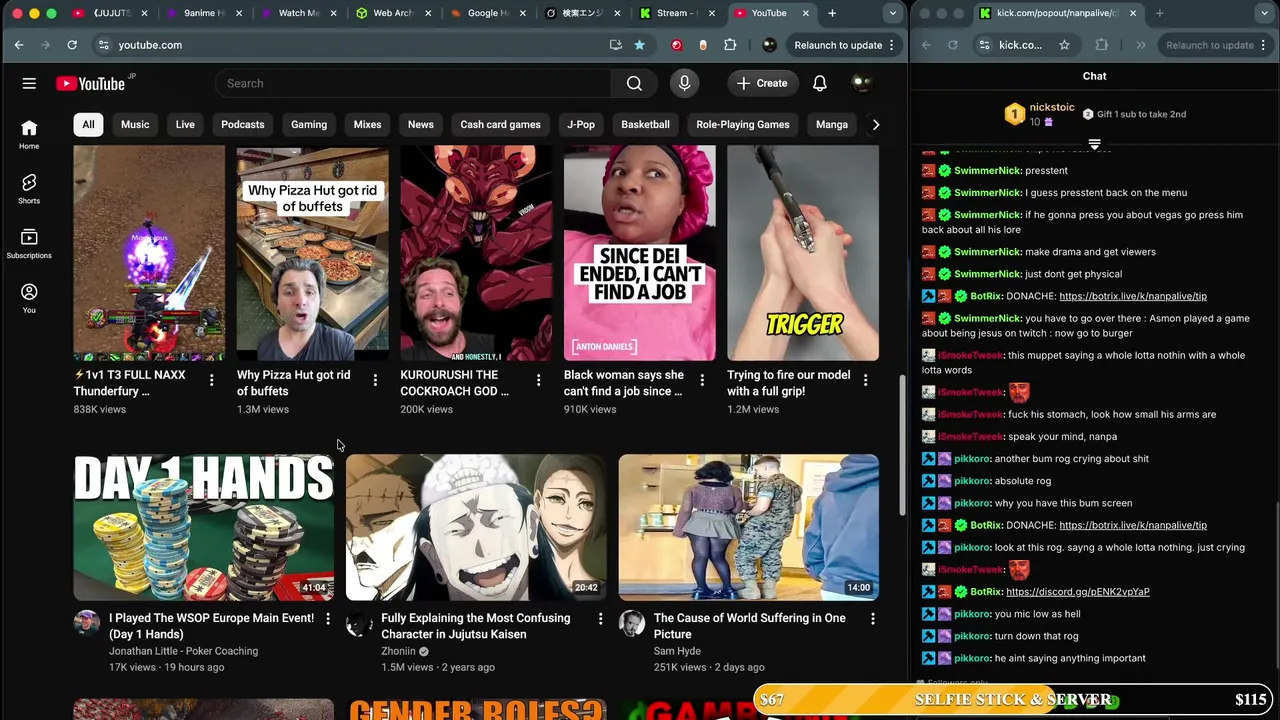Open options for Jujutsu Kaisen explanation video
This screenshot has width=1280, height=720.
click(x=600, y=619)
